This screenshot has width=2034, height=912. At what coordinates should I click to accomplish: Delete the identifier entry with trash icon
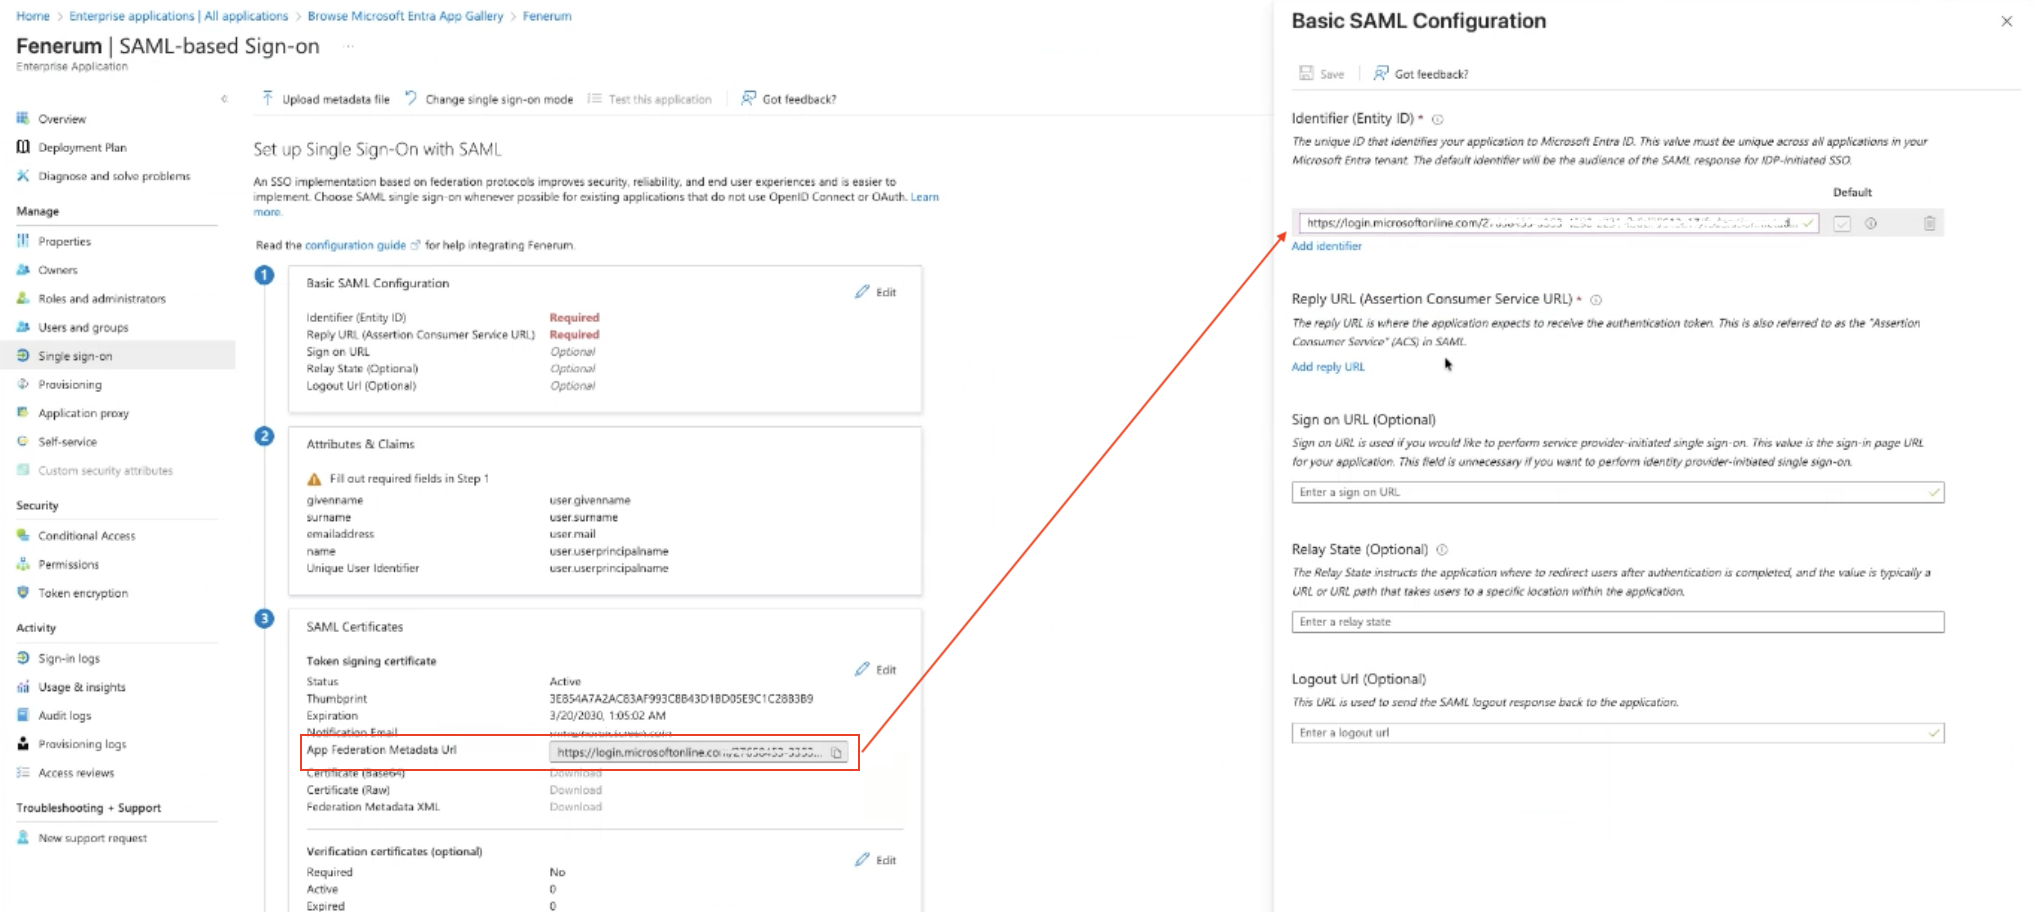[x=1929, y=224]
